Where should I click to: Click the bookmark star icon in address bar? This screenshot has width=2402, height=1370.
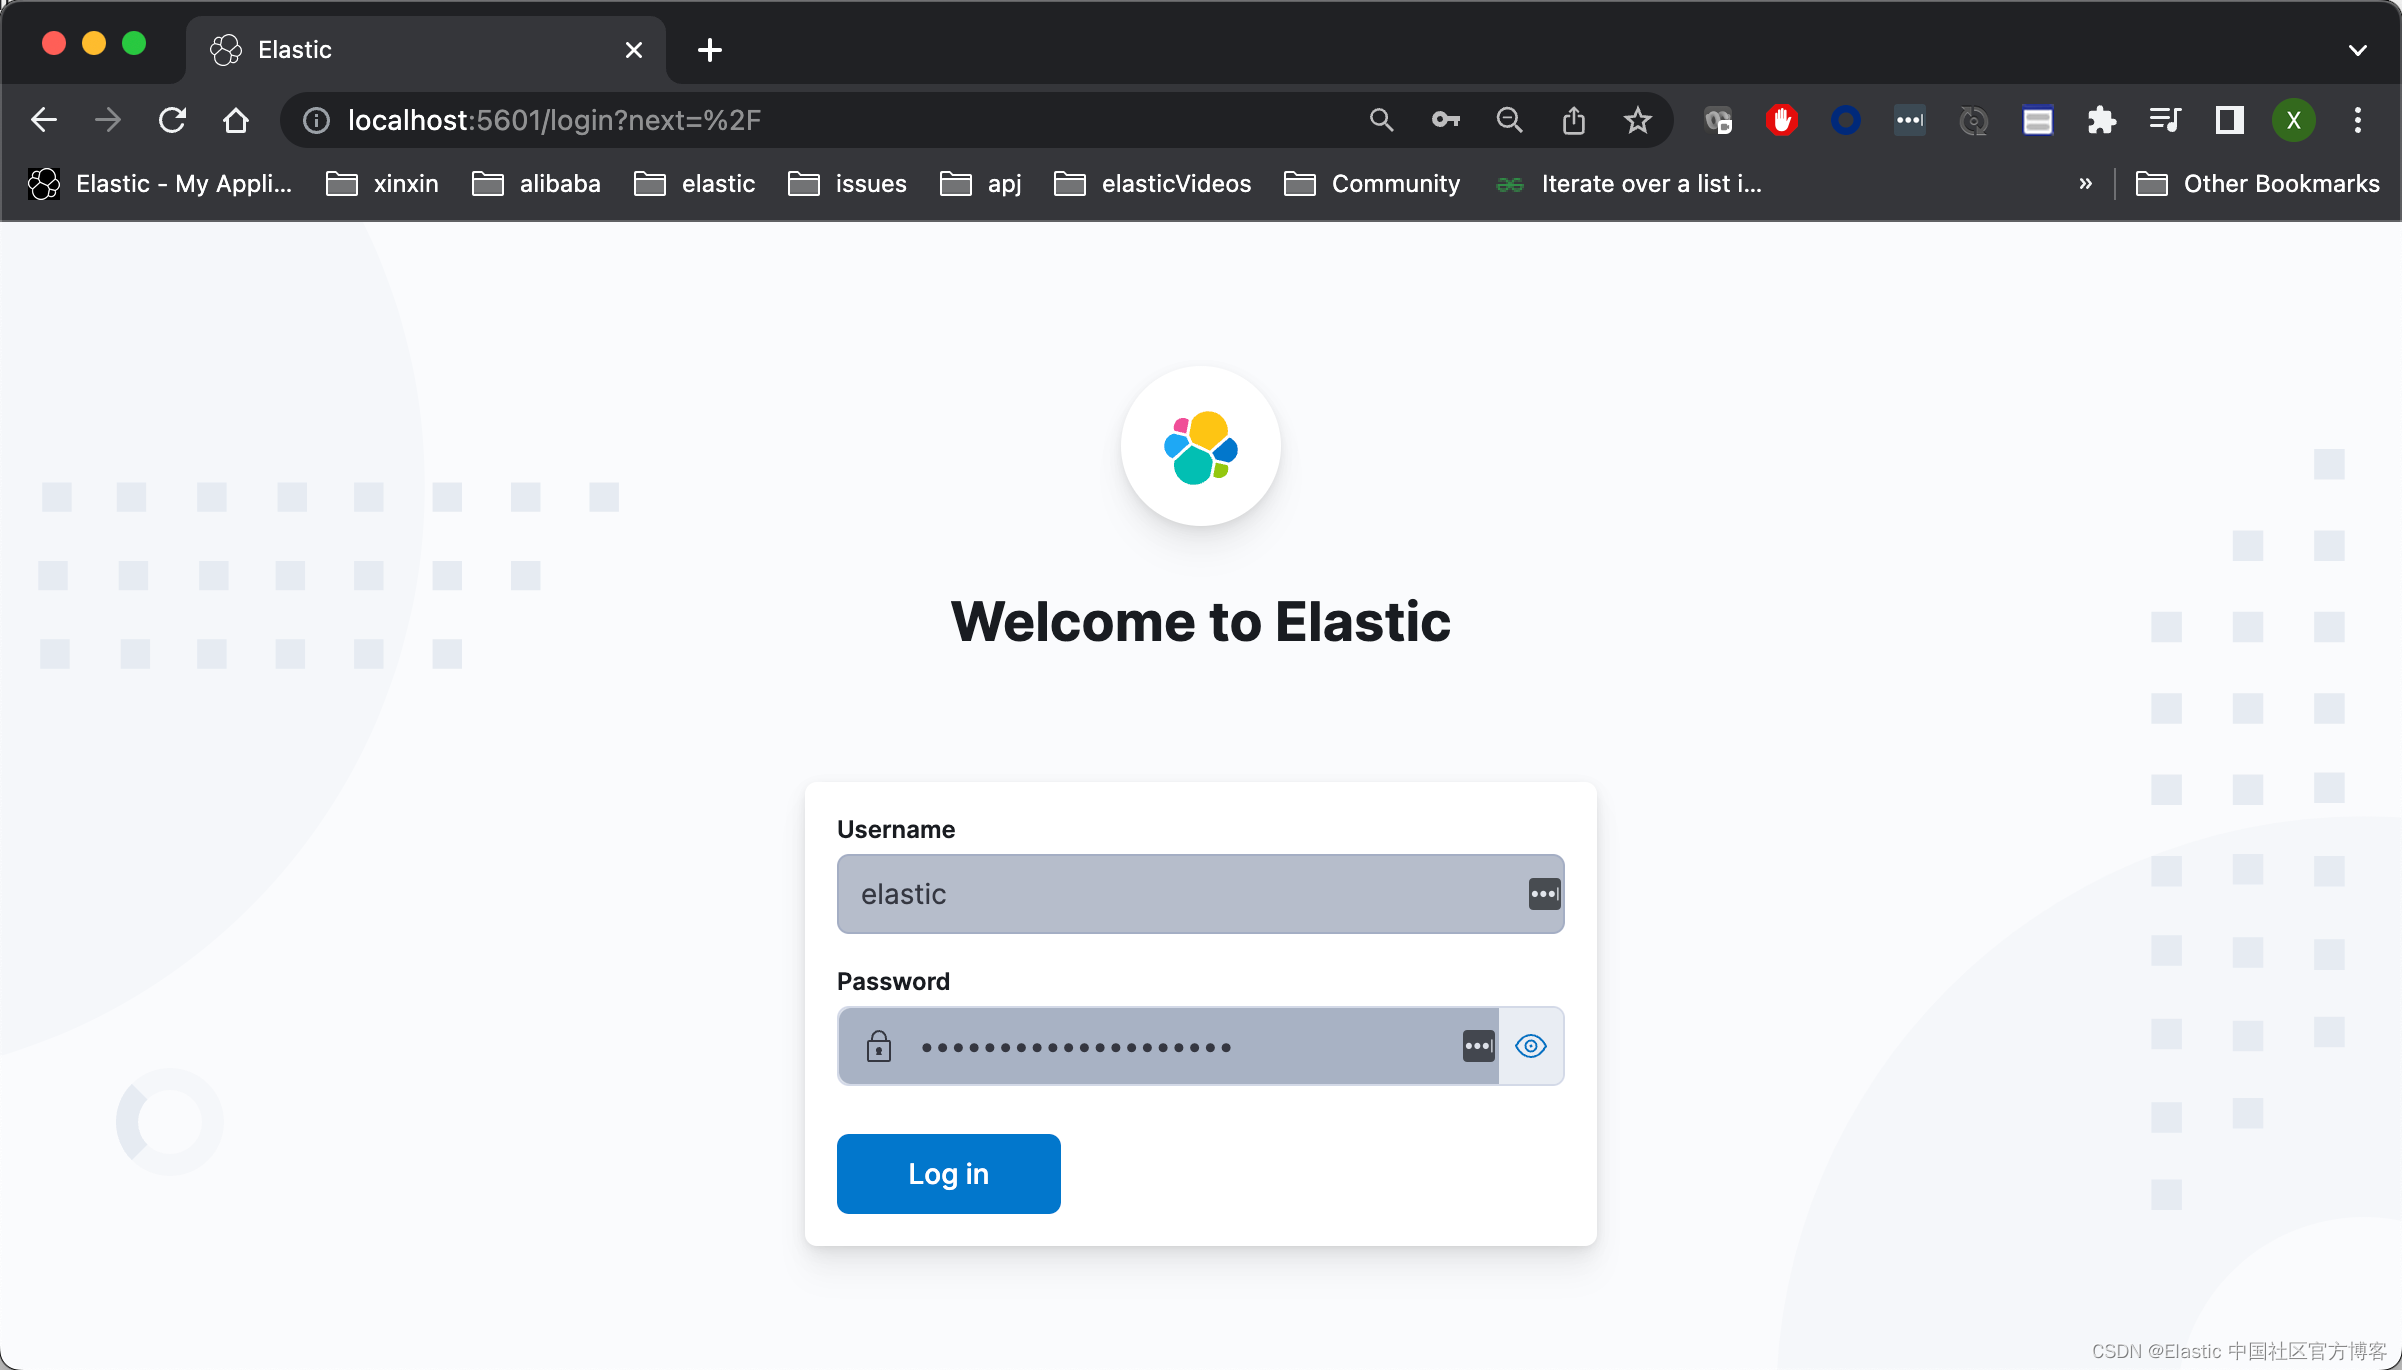(1637, 121)
